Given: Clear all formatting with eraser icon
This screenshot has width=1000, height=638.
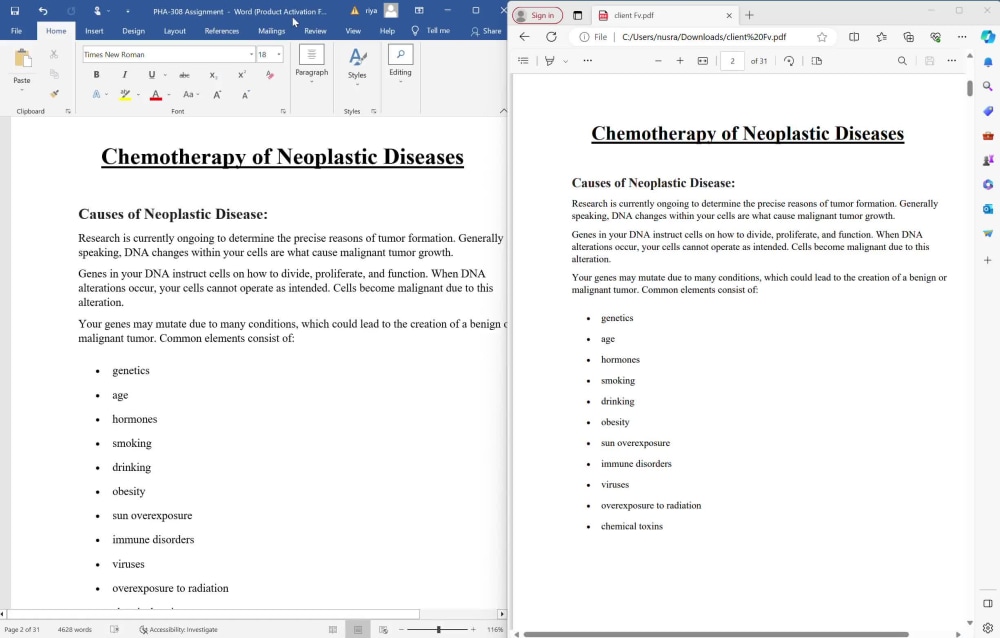Looking at the screenshot, I should (270, 75).
